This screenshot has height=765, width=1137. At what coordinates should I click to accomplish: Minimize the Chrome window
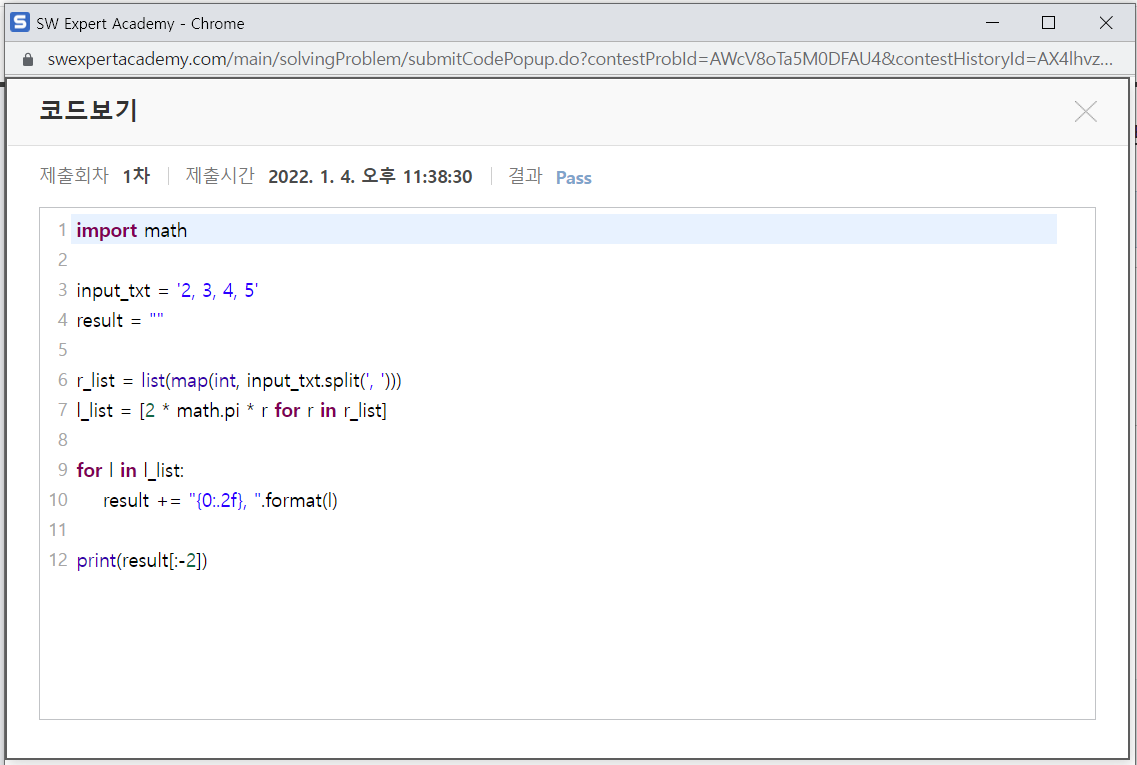(993, 22)
